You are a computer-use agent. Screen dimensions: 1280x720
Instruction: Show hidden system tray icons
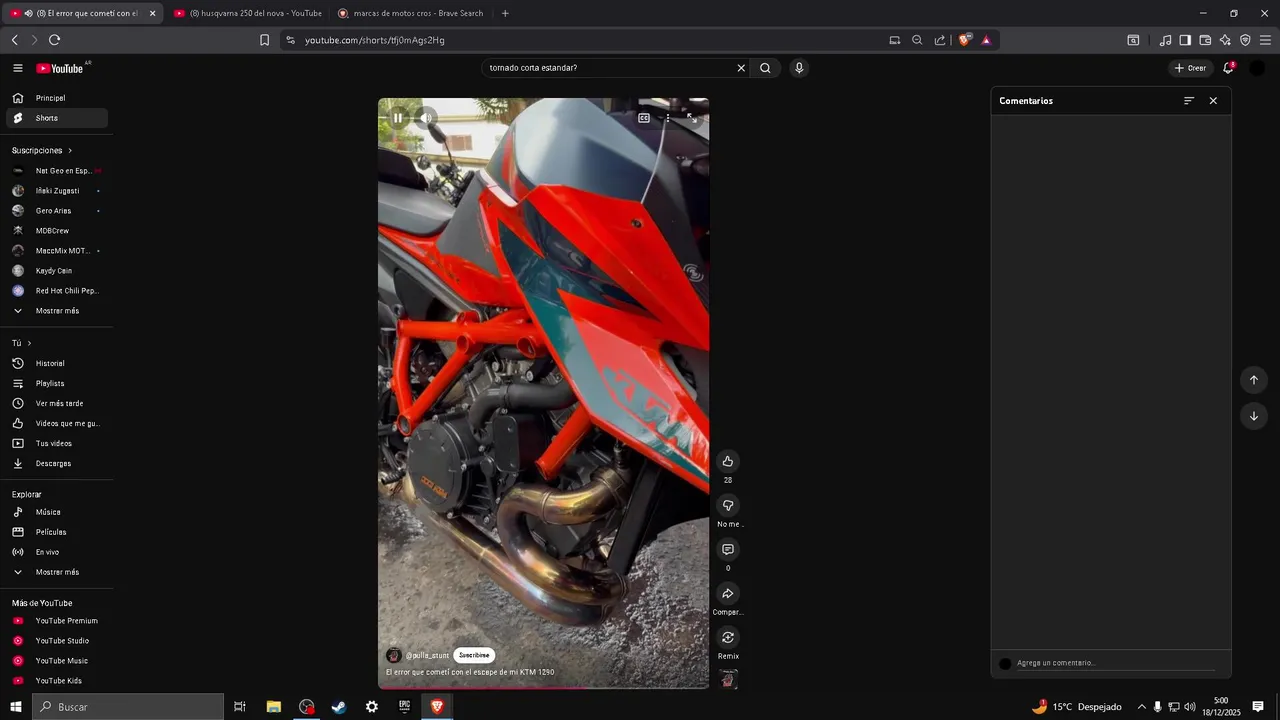pyautogui.click(x=1141, y=707)
